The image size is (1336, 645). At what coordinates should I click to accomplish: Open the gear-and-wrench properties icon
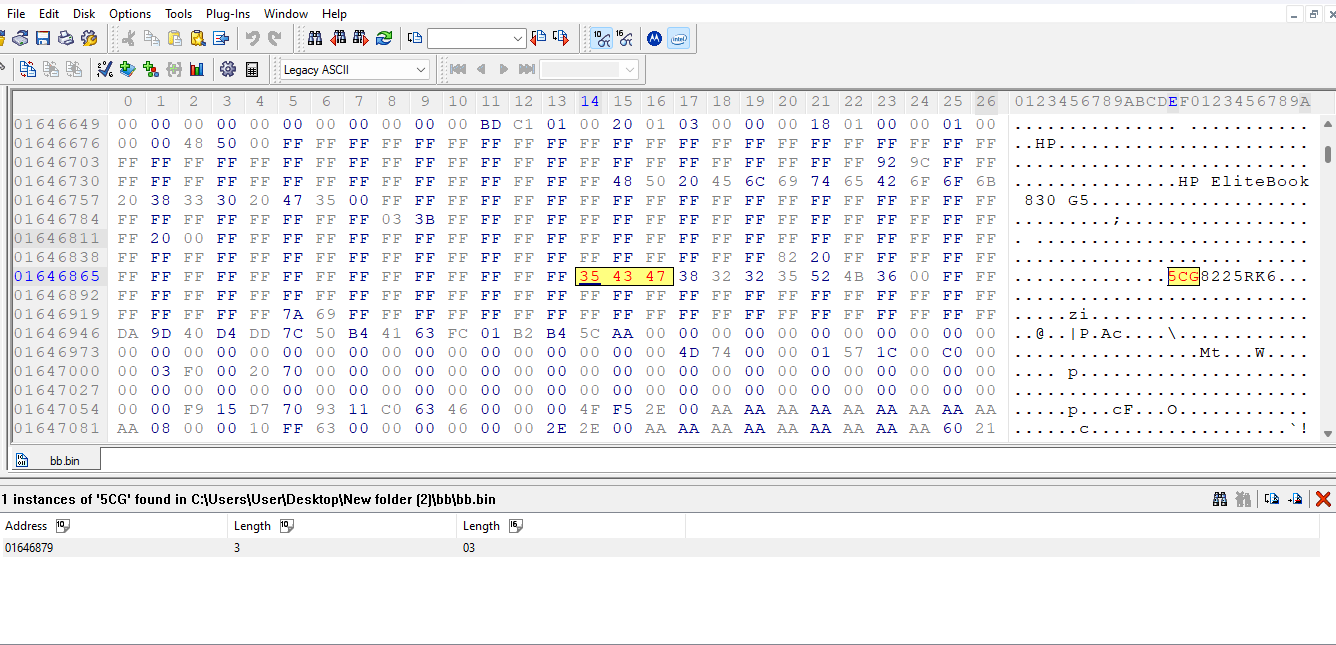pos(89,38)
